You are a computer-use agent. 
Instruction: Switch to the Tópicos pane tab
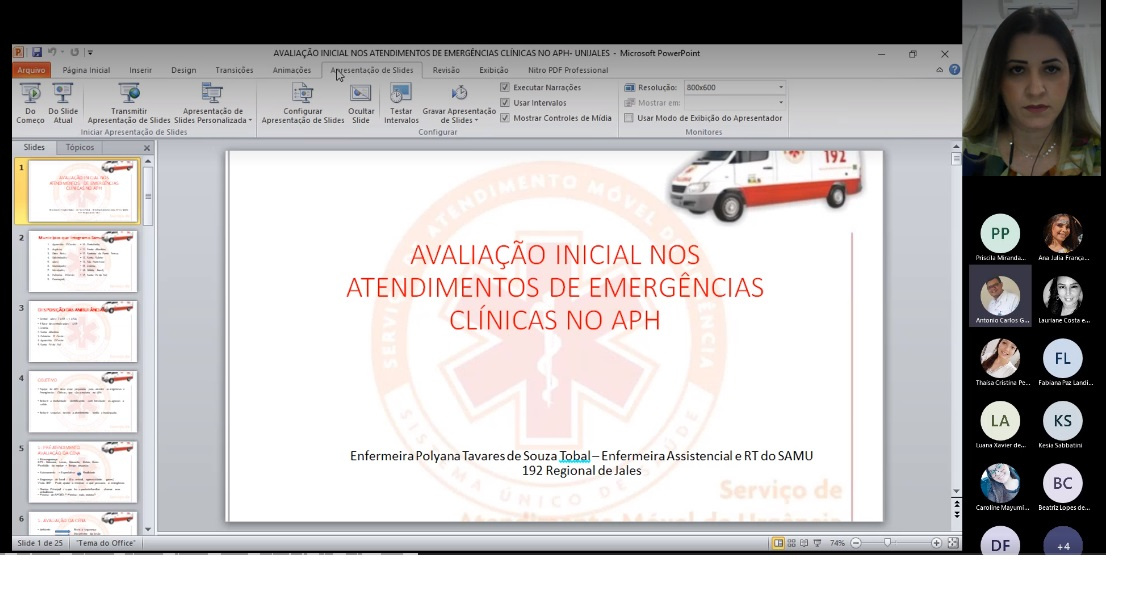coord(80,148)
